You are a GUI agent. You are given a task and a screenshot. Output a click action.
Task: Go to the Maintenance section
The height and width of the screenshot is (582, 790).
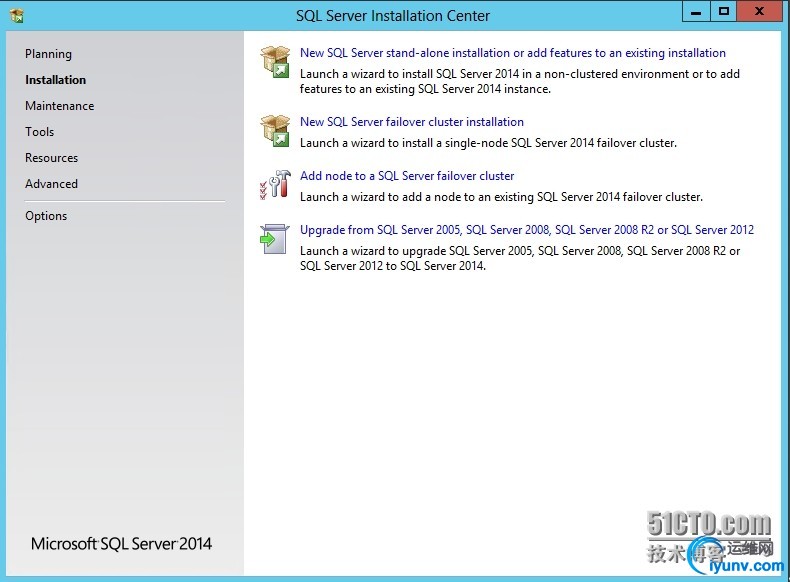click(x=59, y=106)
